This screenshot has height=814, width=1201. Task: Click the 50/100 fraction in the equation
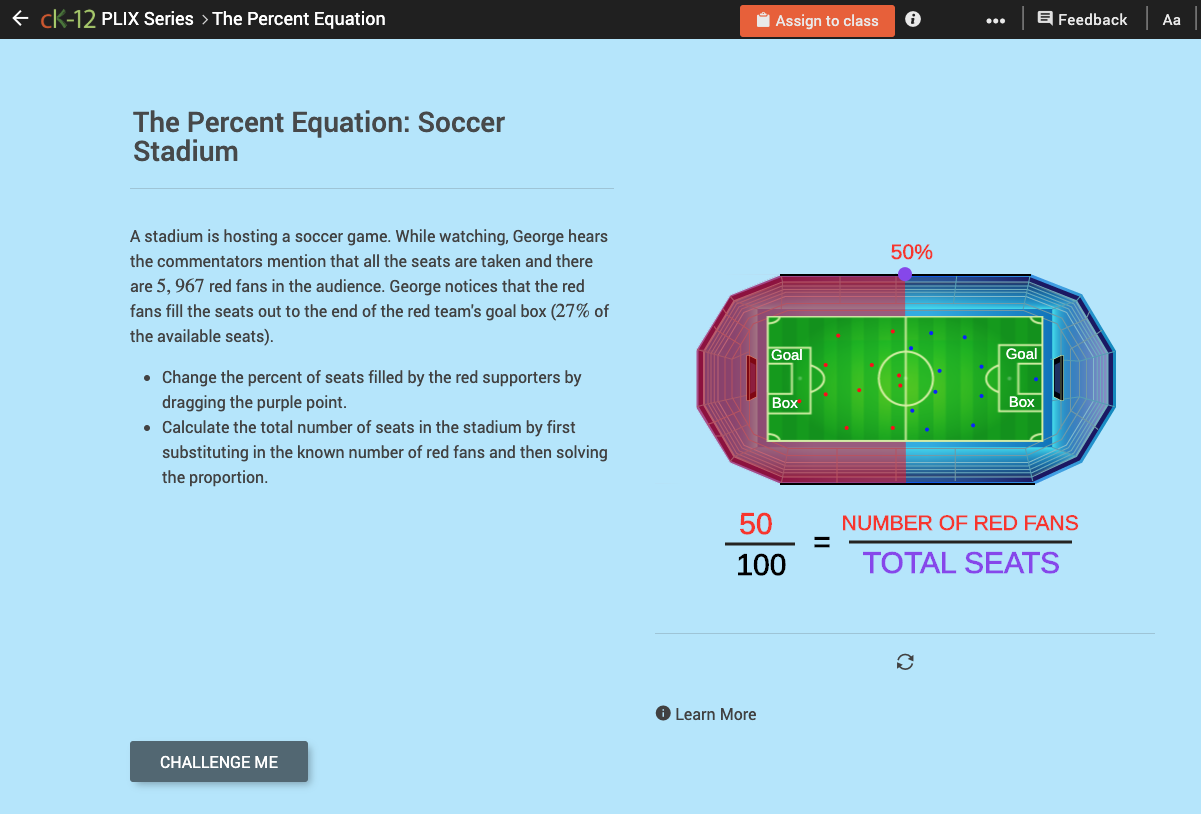click(x=759, y=543)
